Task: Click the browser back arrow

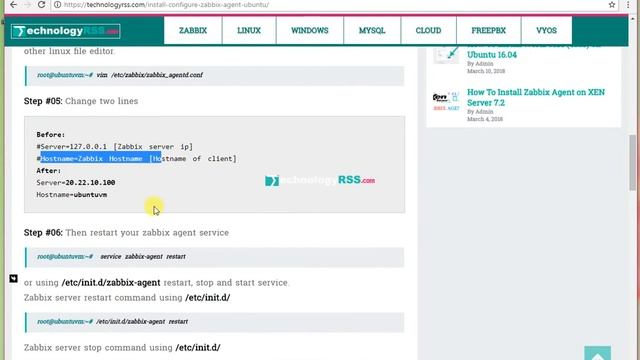Action: [x=13, y=5]
